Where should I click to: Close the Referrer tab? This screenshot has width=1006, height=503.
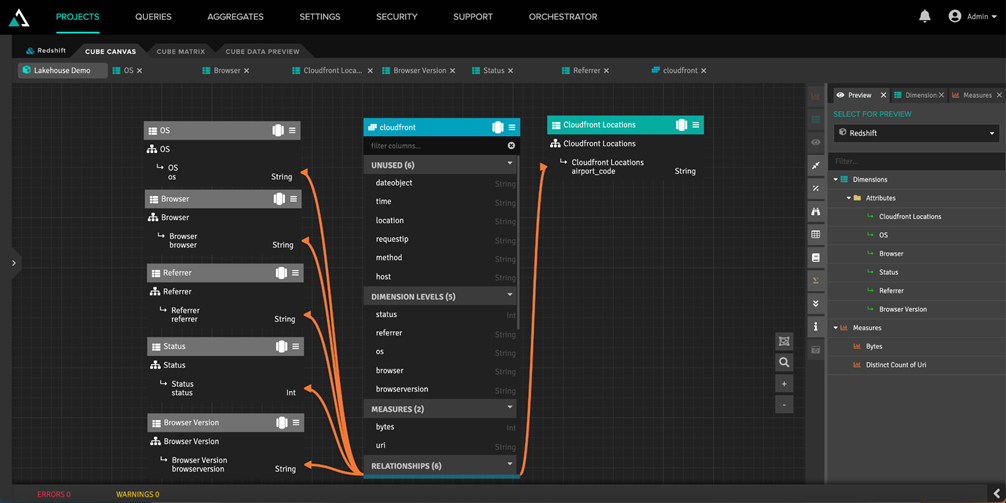(606, 71)
